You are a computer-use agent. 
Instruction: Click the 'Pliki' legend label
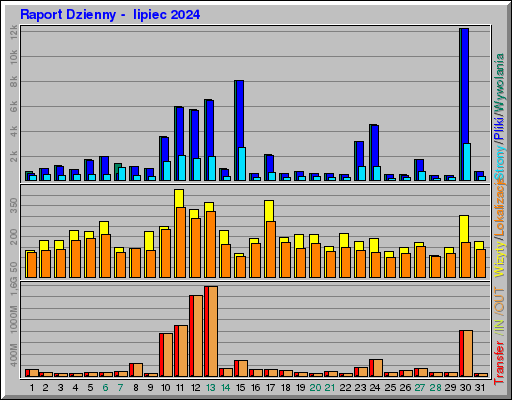pos(500,128)
